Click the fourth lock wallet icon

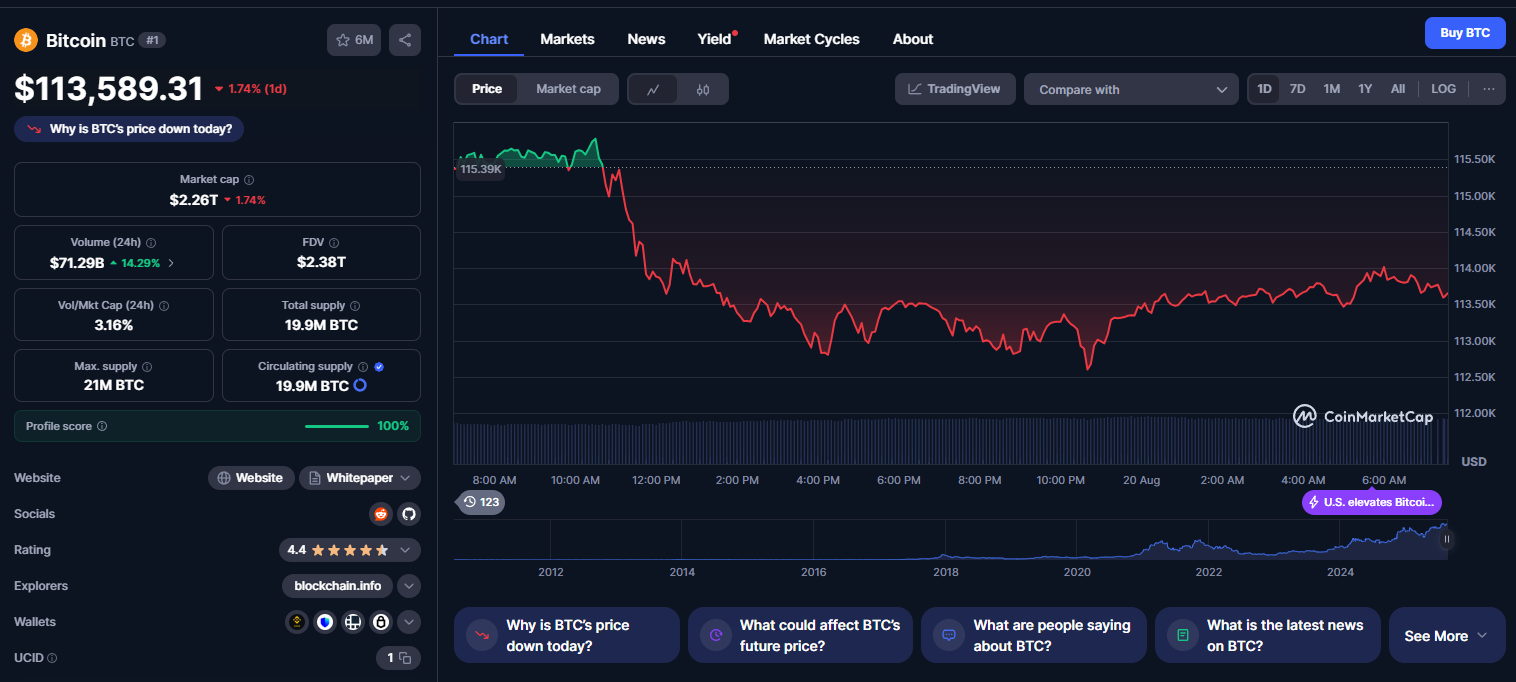coord(381,622)
